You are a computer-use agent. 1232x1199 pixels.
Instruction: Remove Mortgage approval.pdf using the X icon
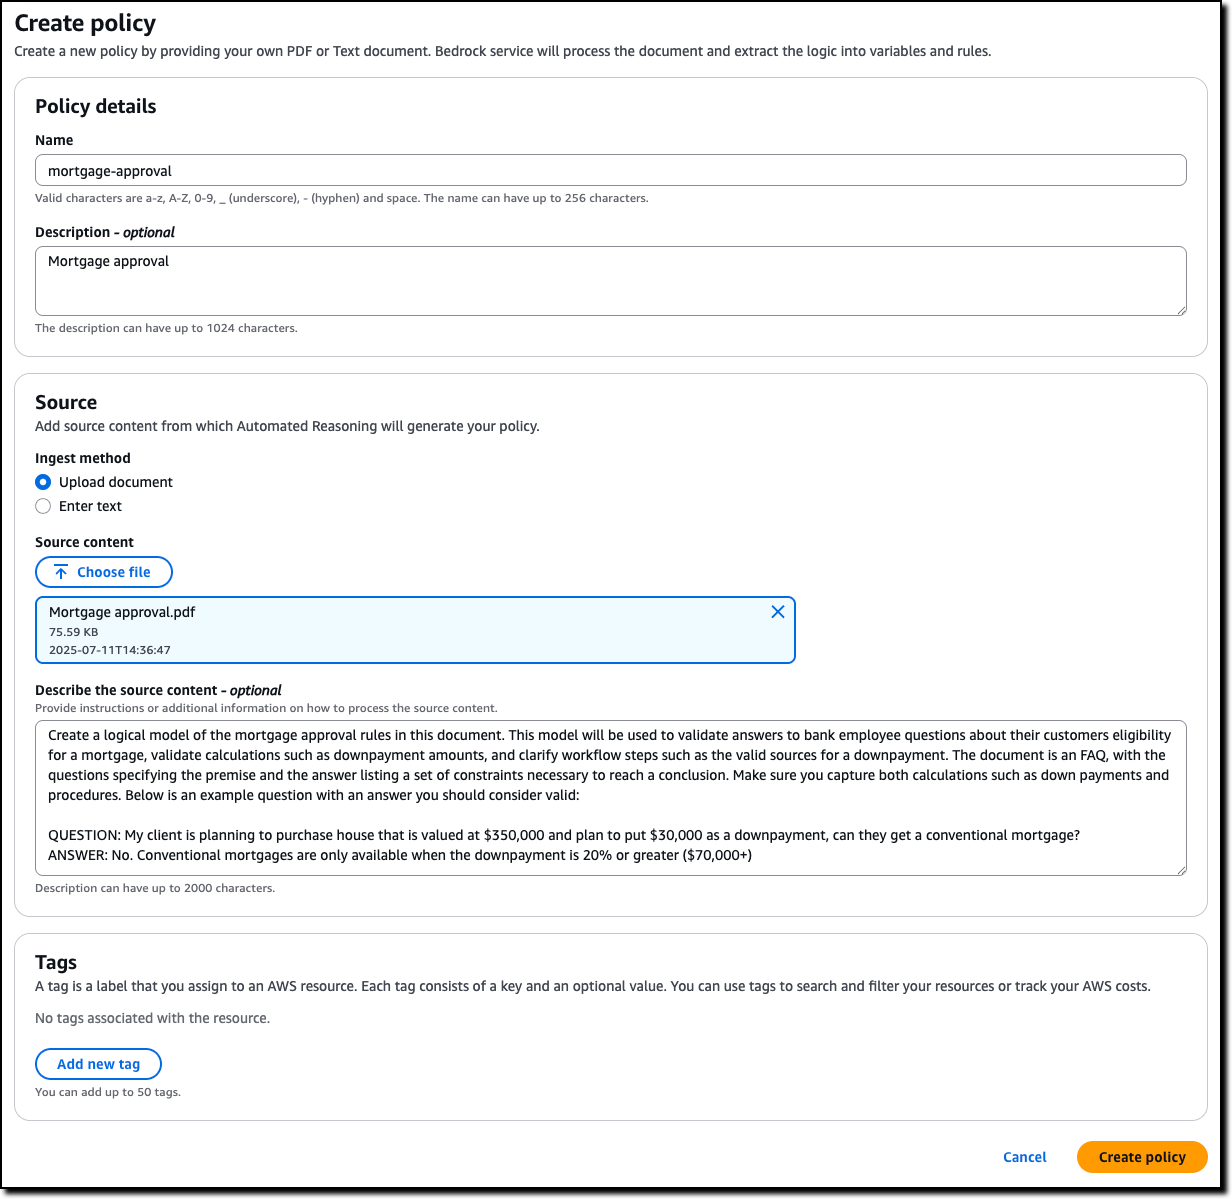777,611
